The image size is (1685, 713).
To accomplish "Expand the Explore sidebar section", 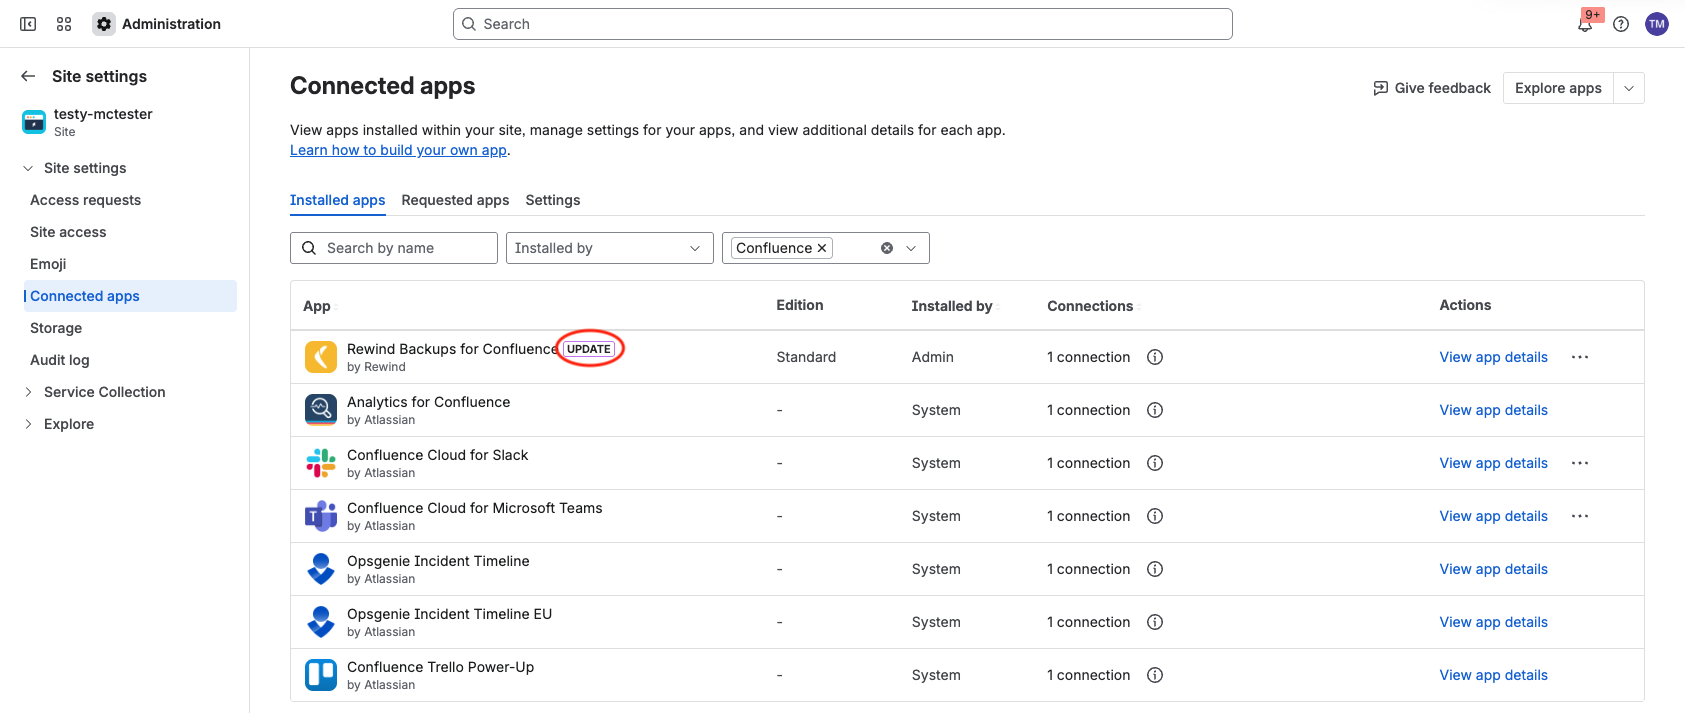I will (28, 424).
